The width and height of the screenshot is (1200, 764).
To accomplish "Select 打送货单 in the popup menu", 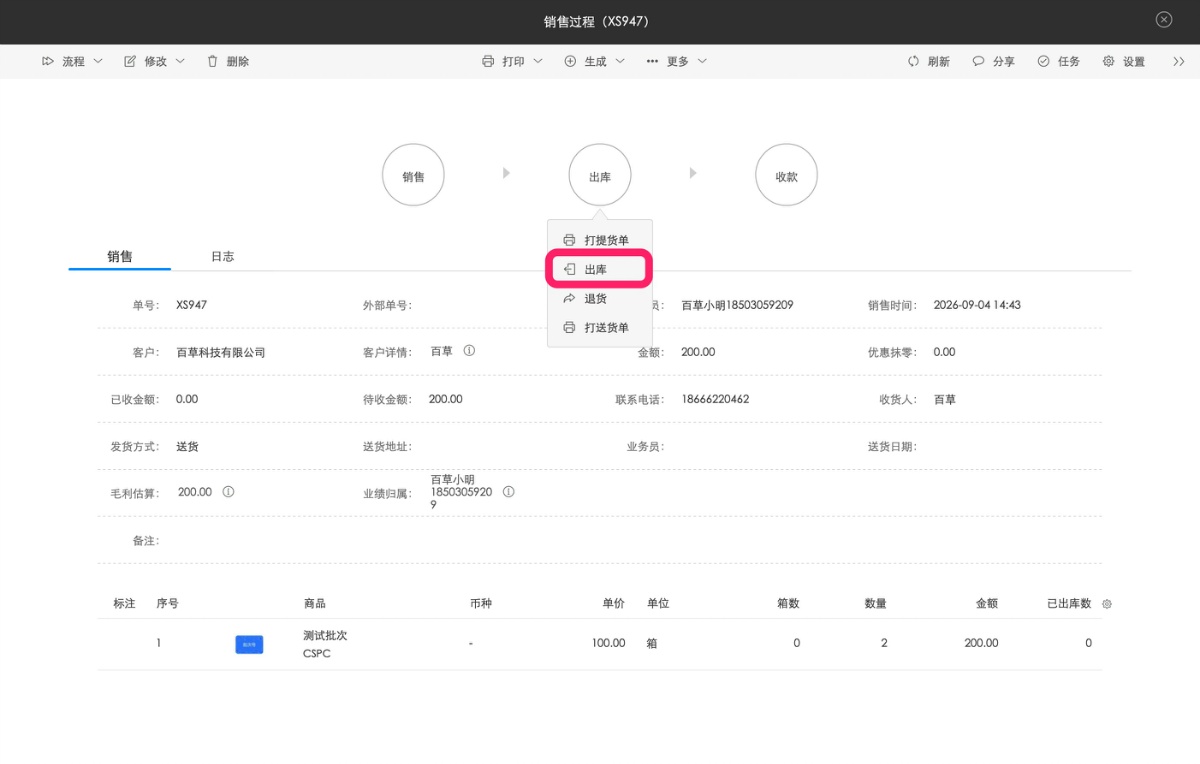I will (599, 327).
